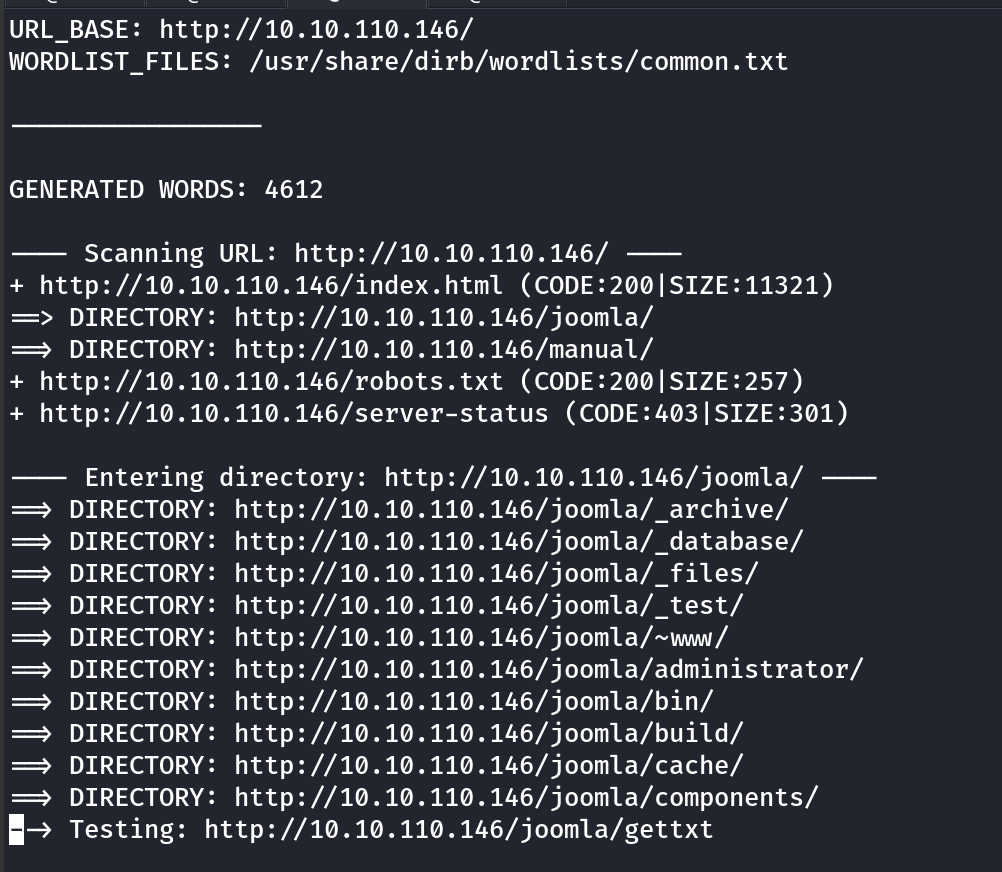Open the joomla/_test/ directory link

[x=489, y=605]
